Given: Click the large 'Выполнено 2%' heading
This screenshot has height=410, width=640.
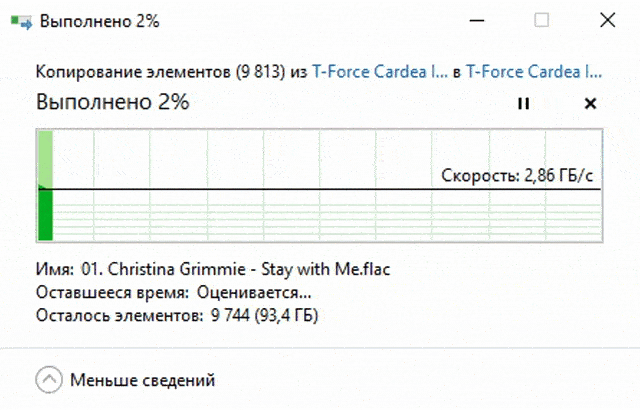Looking at the screenshot, I should [x=112, y=102].
